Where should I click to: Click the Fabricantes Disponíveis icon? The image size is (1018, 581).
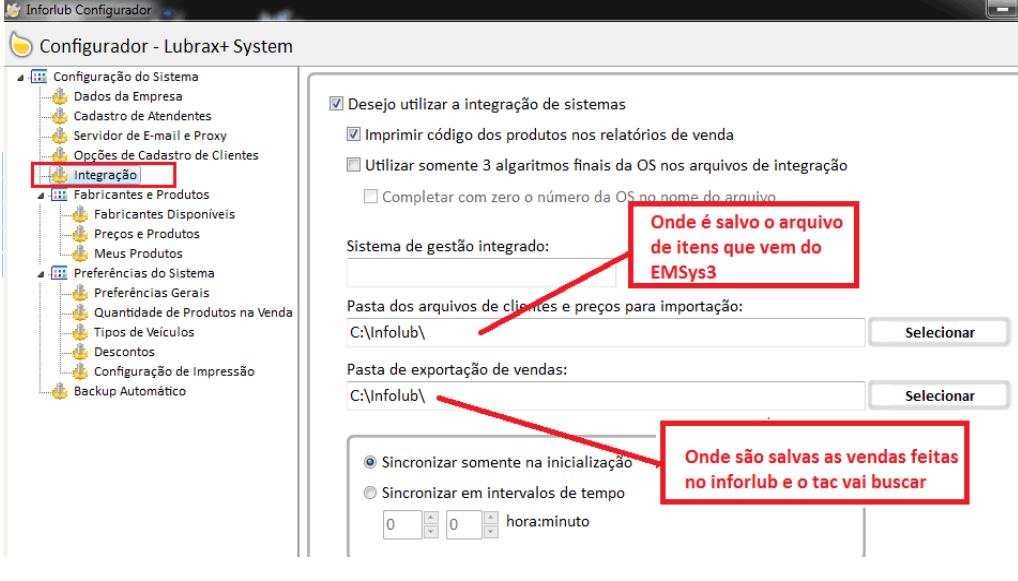(x=80, y=214)
